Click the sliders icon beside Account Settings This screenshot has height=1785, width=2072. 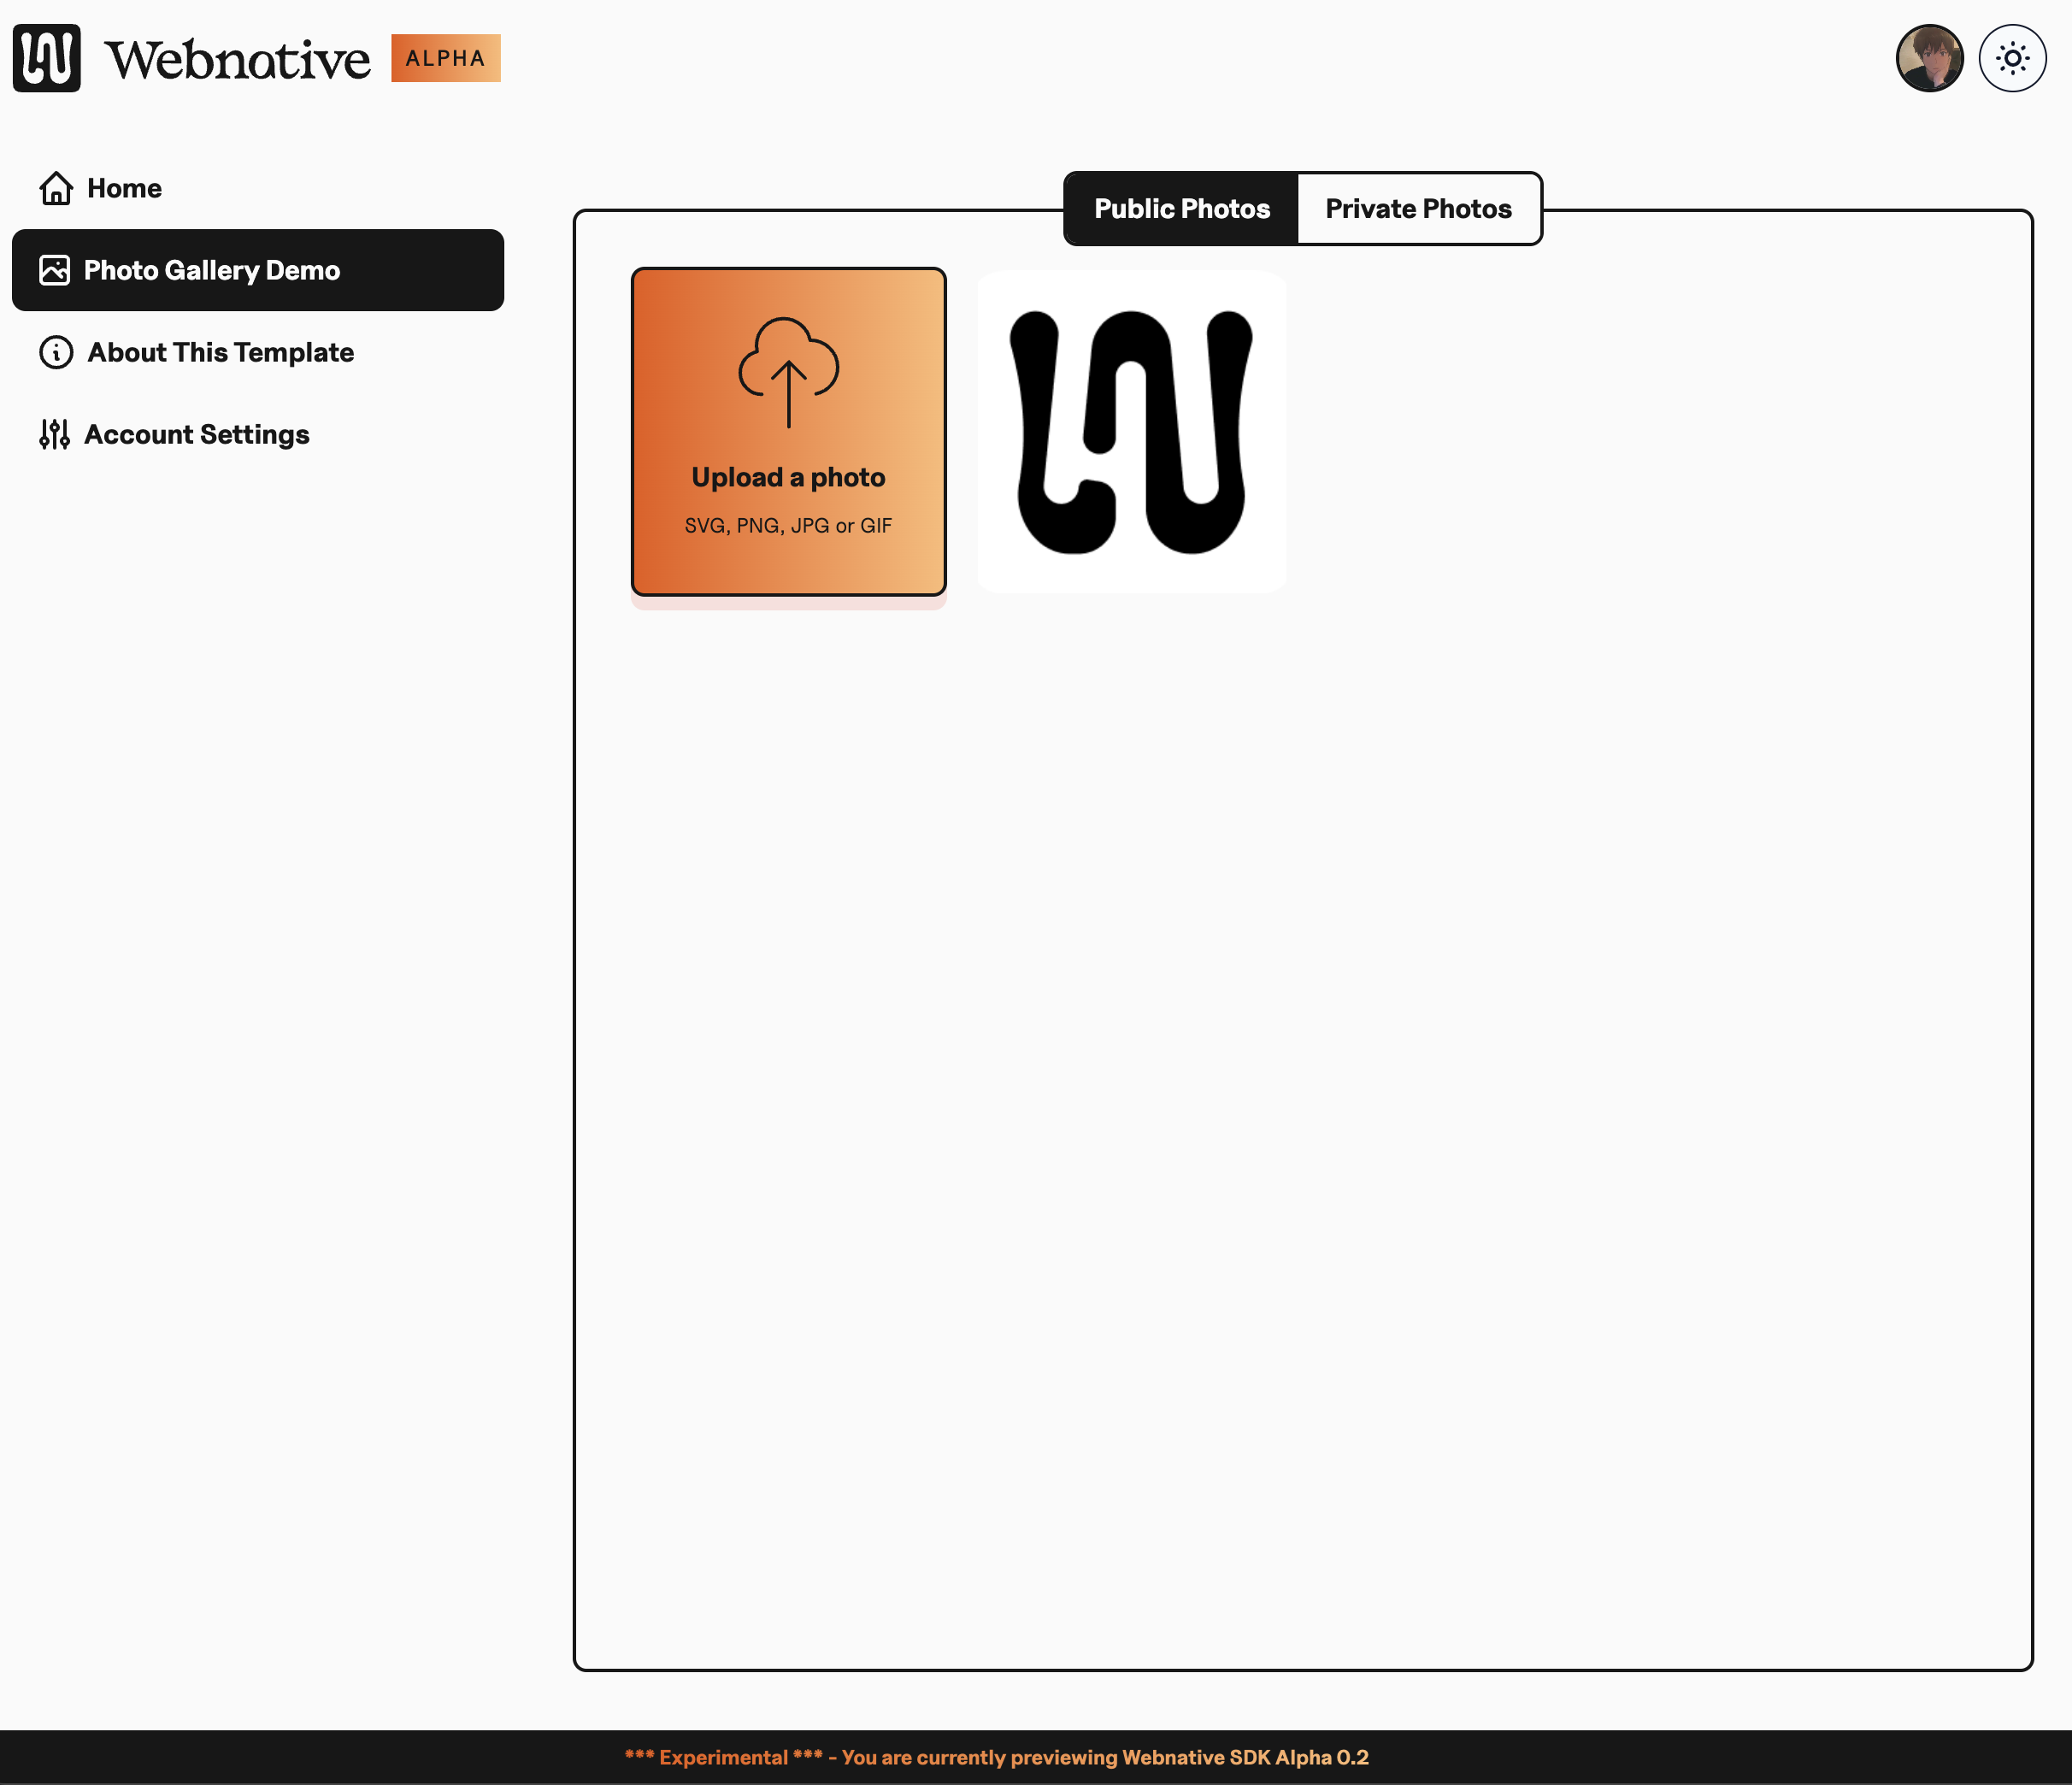click(56, 434)
